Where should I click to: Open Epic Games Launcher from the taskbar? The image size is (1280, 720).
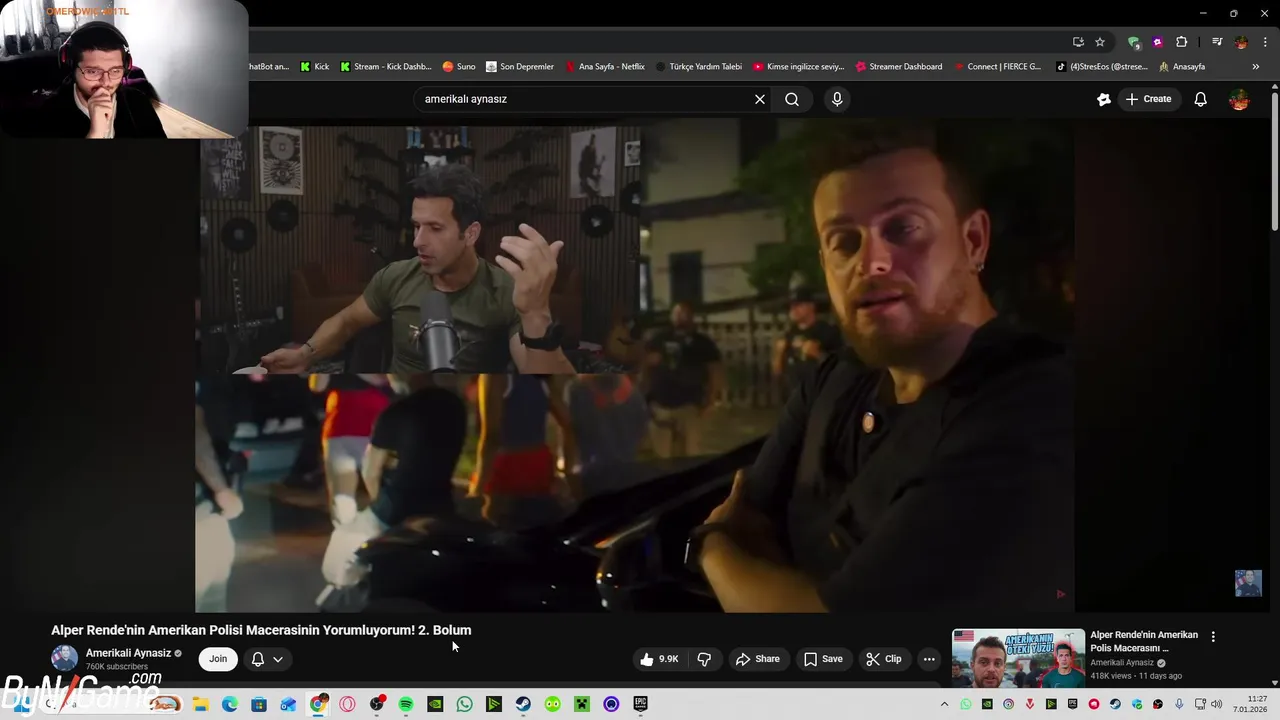[x=640, y=704]
